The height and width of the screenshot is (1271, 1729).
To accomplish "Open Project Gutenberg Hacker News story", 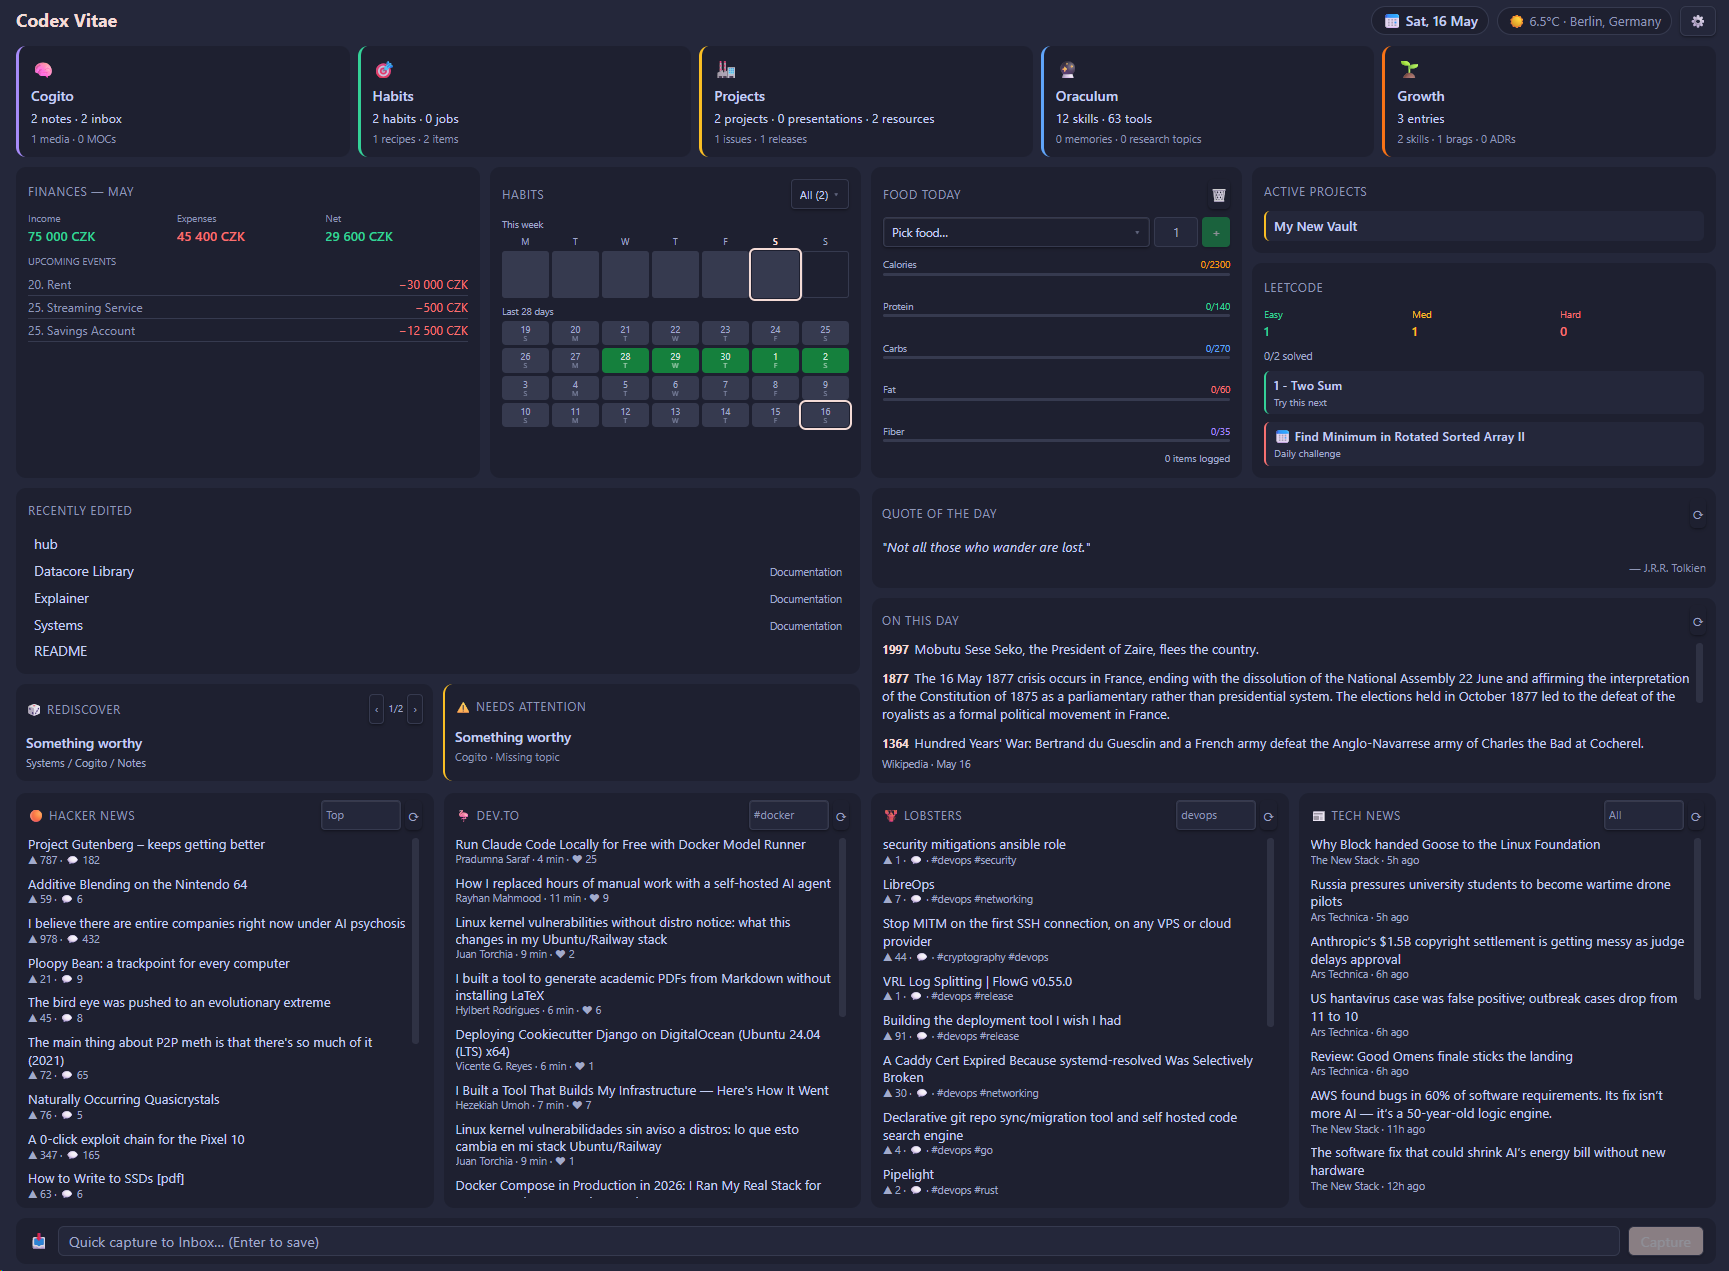I will (146, 844).
